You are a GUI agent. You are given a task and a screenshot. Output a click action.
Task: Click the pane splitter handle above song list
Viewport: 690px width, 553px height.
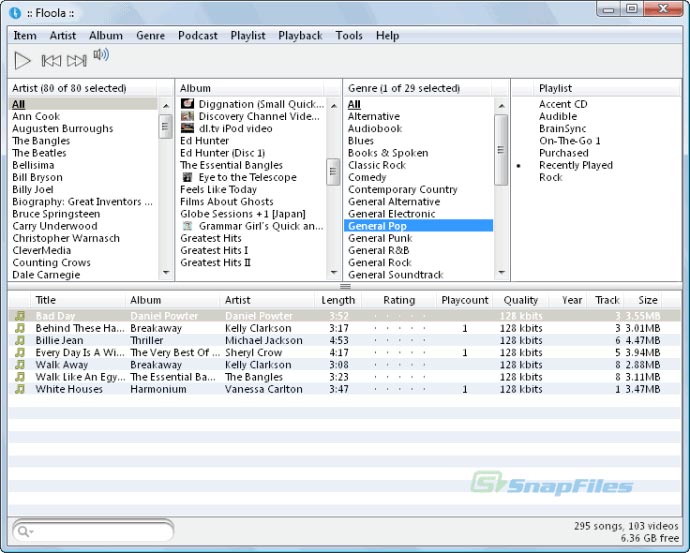point(345,287)
